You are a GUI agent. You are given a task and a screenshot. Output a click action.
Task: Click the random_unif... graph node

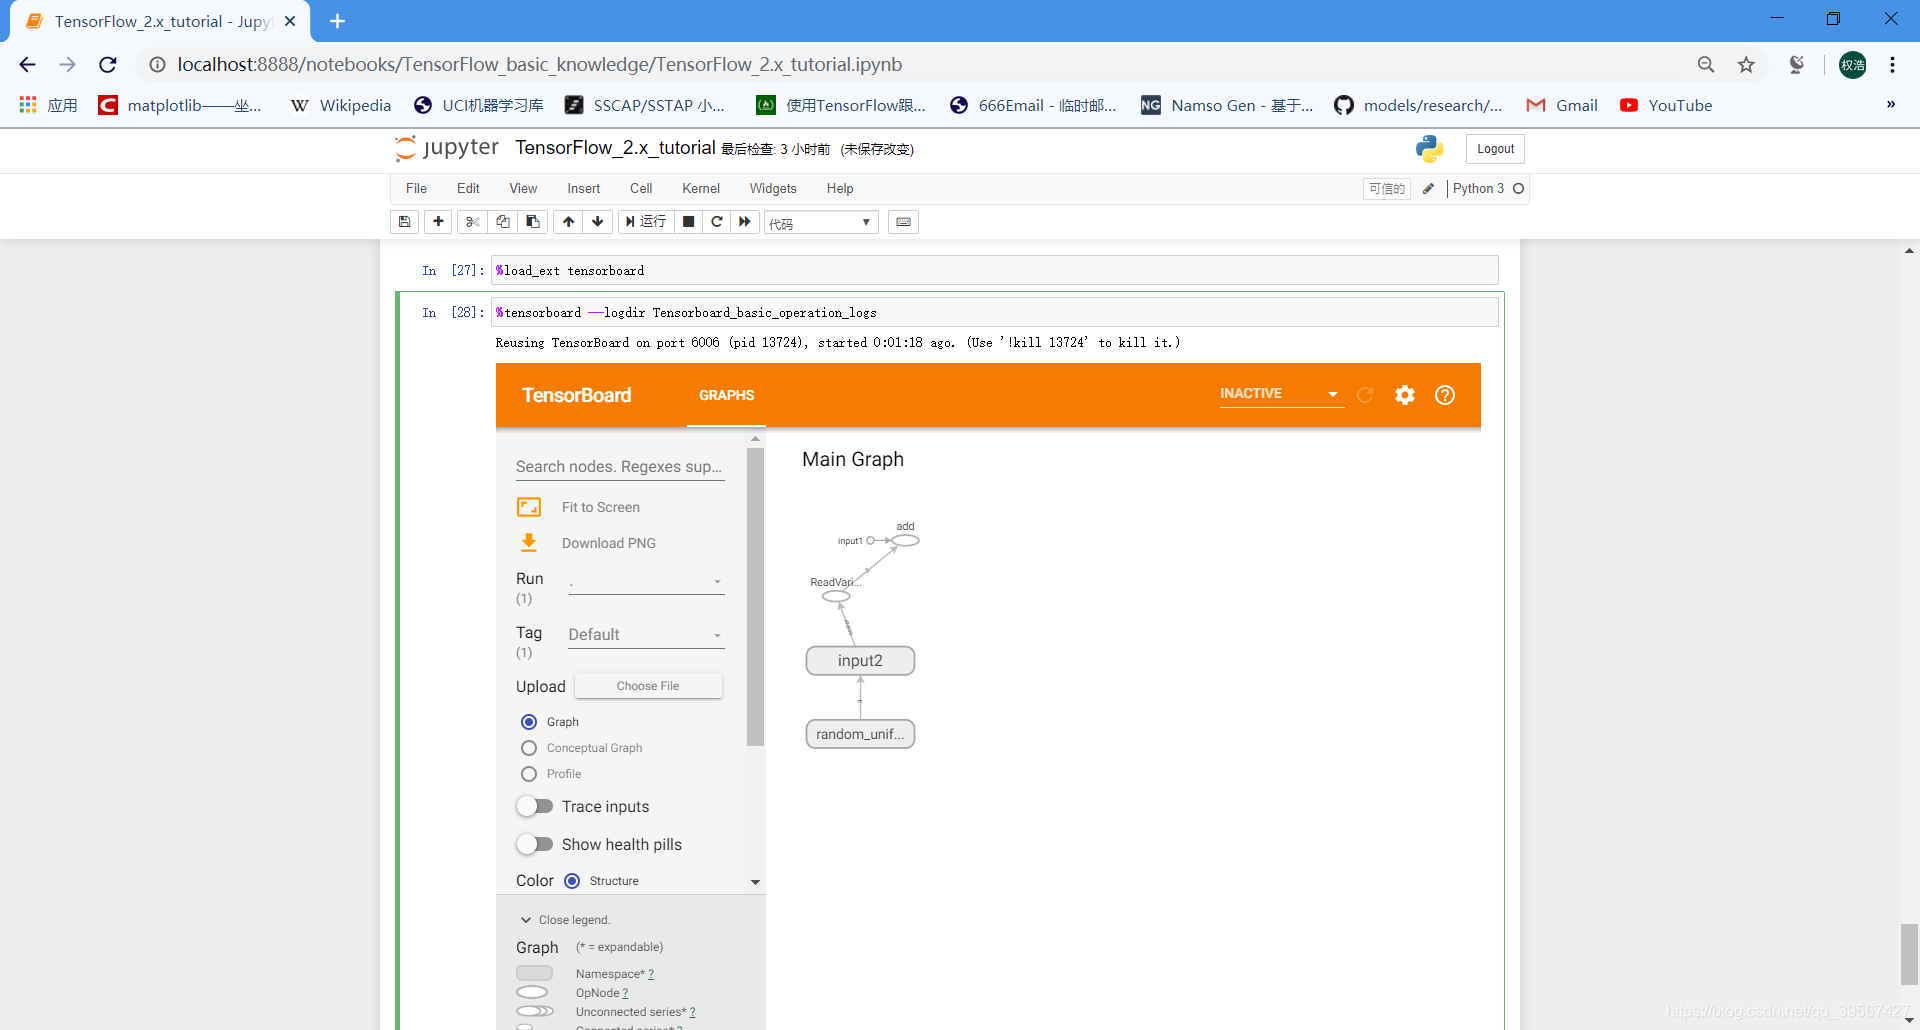tap(860, 734)
